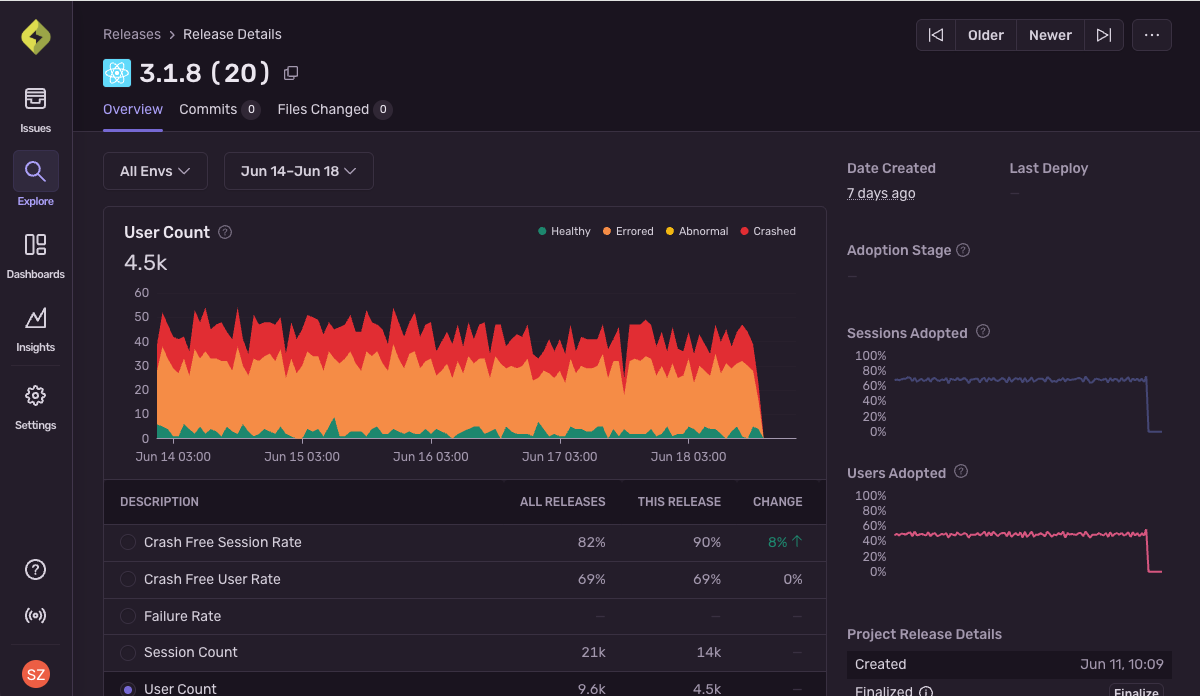Click the Older release button
The image size is (1200, 696).
985,34
